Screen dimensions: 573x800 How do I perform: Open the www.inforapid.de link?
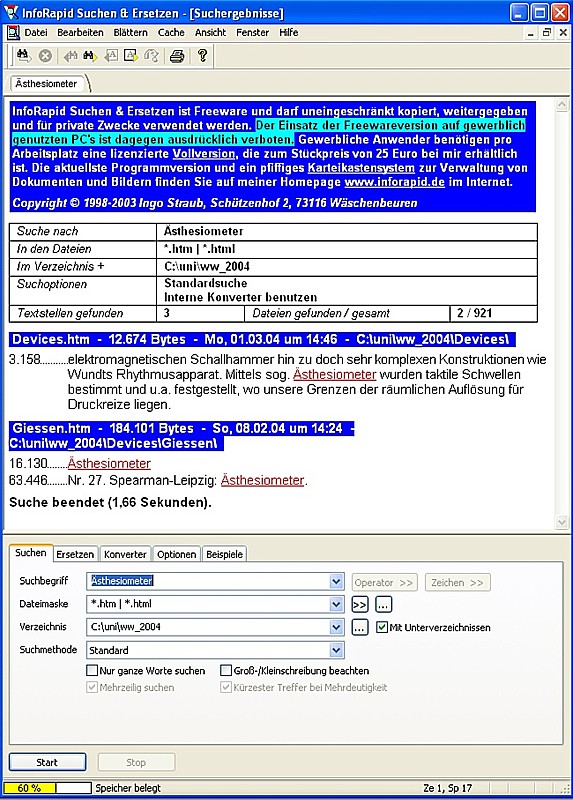(x=394, y=182)
